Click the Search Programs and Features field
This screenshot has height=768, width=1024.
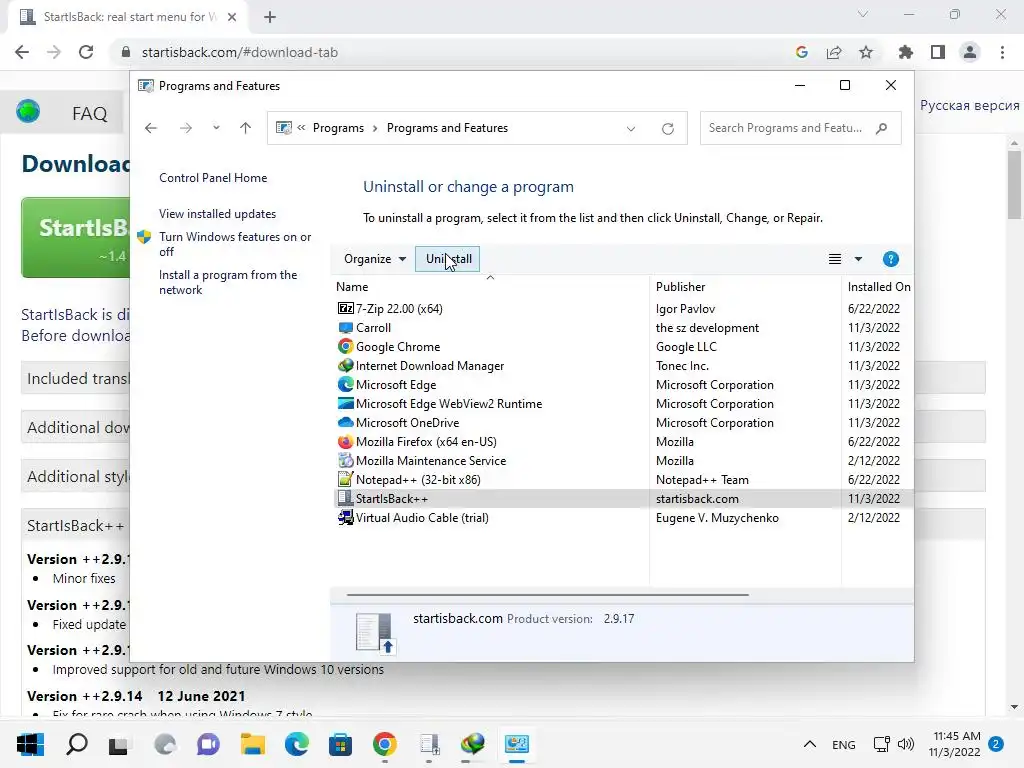click(800, 128)
